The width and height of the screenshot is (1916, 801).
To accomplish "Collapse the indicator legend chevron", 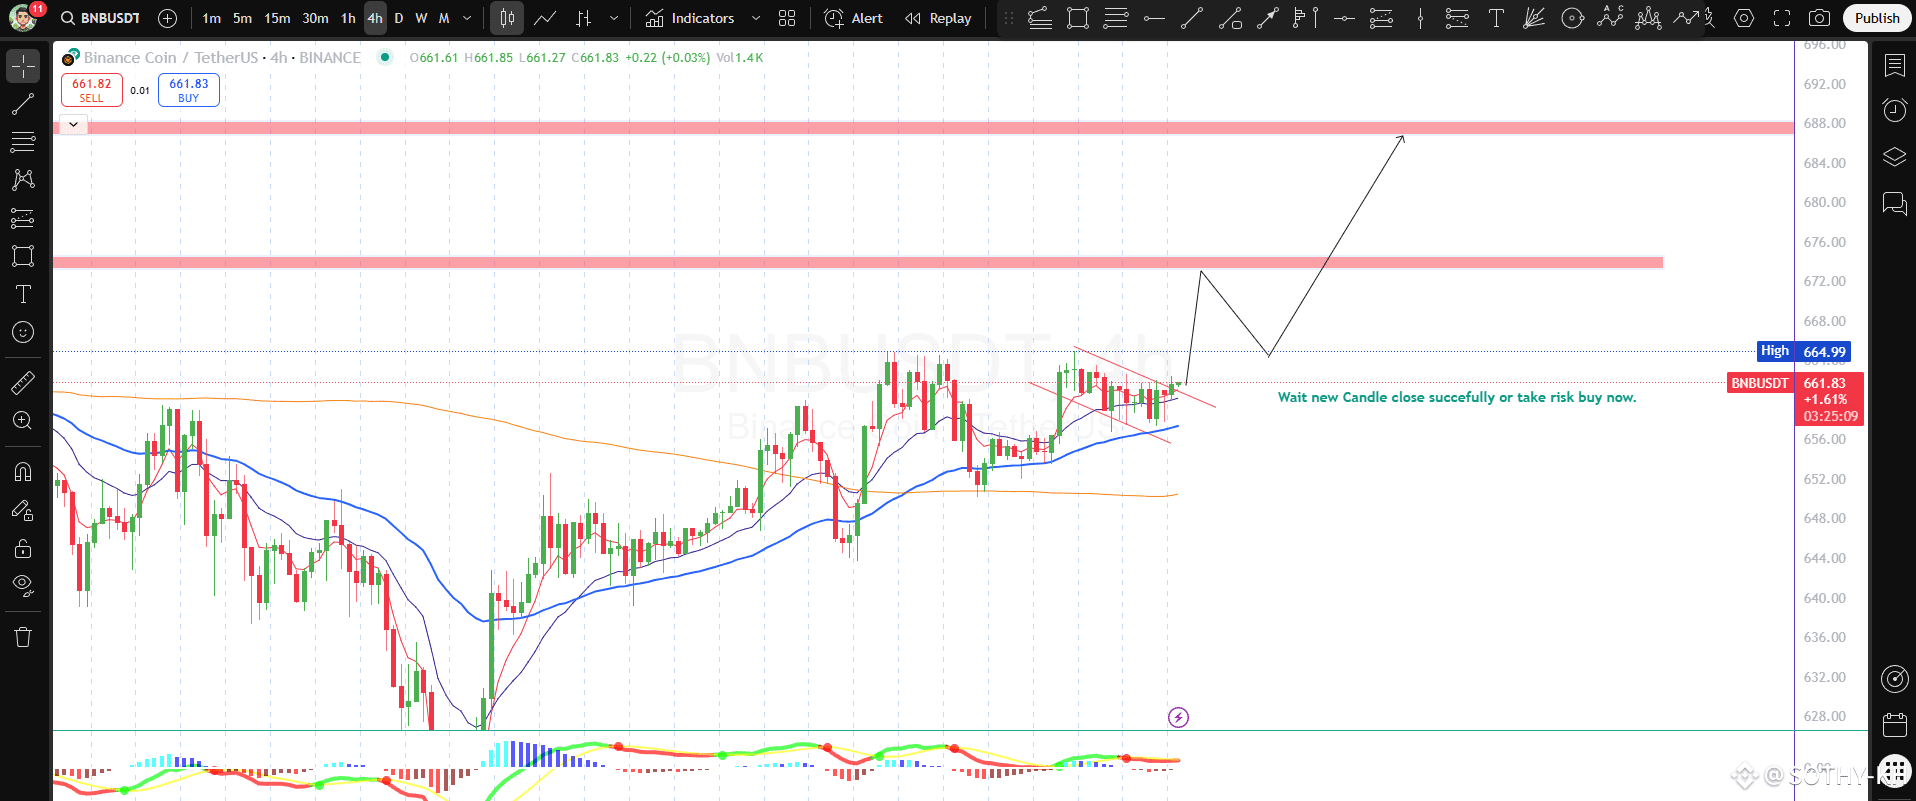I will pos(73,124).
